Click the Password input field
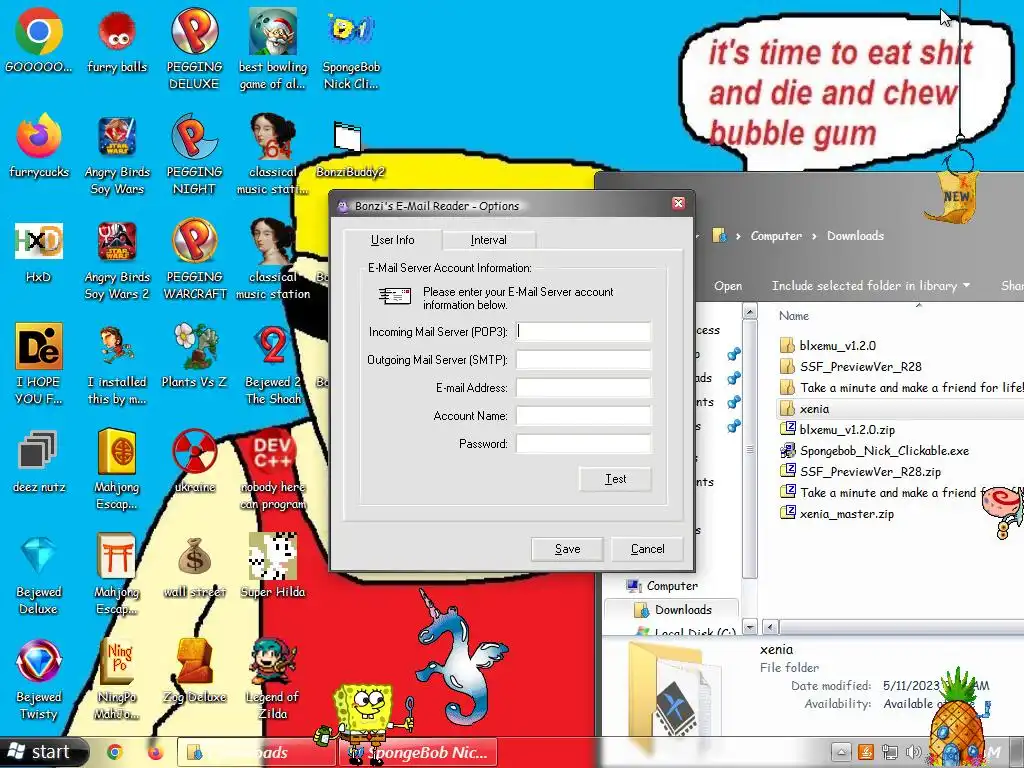This screenshot has height=768, width=1024. 584,444
